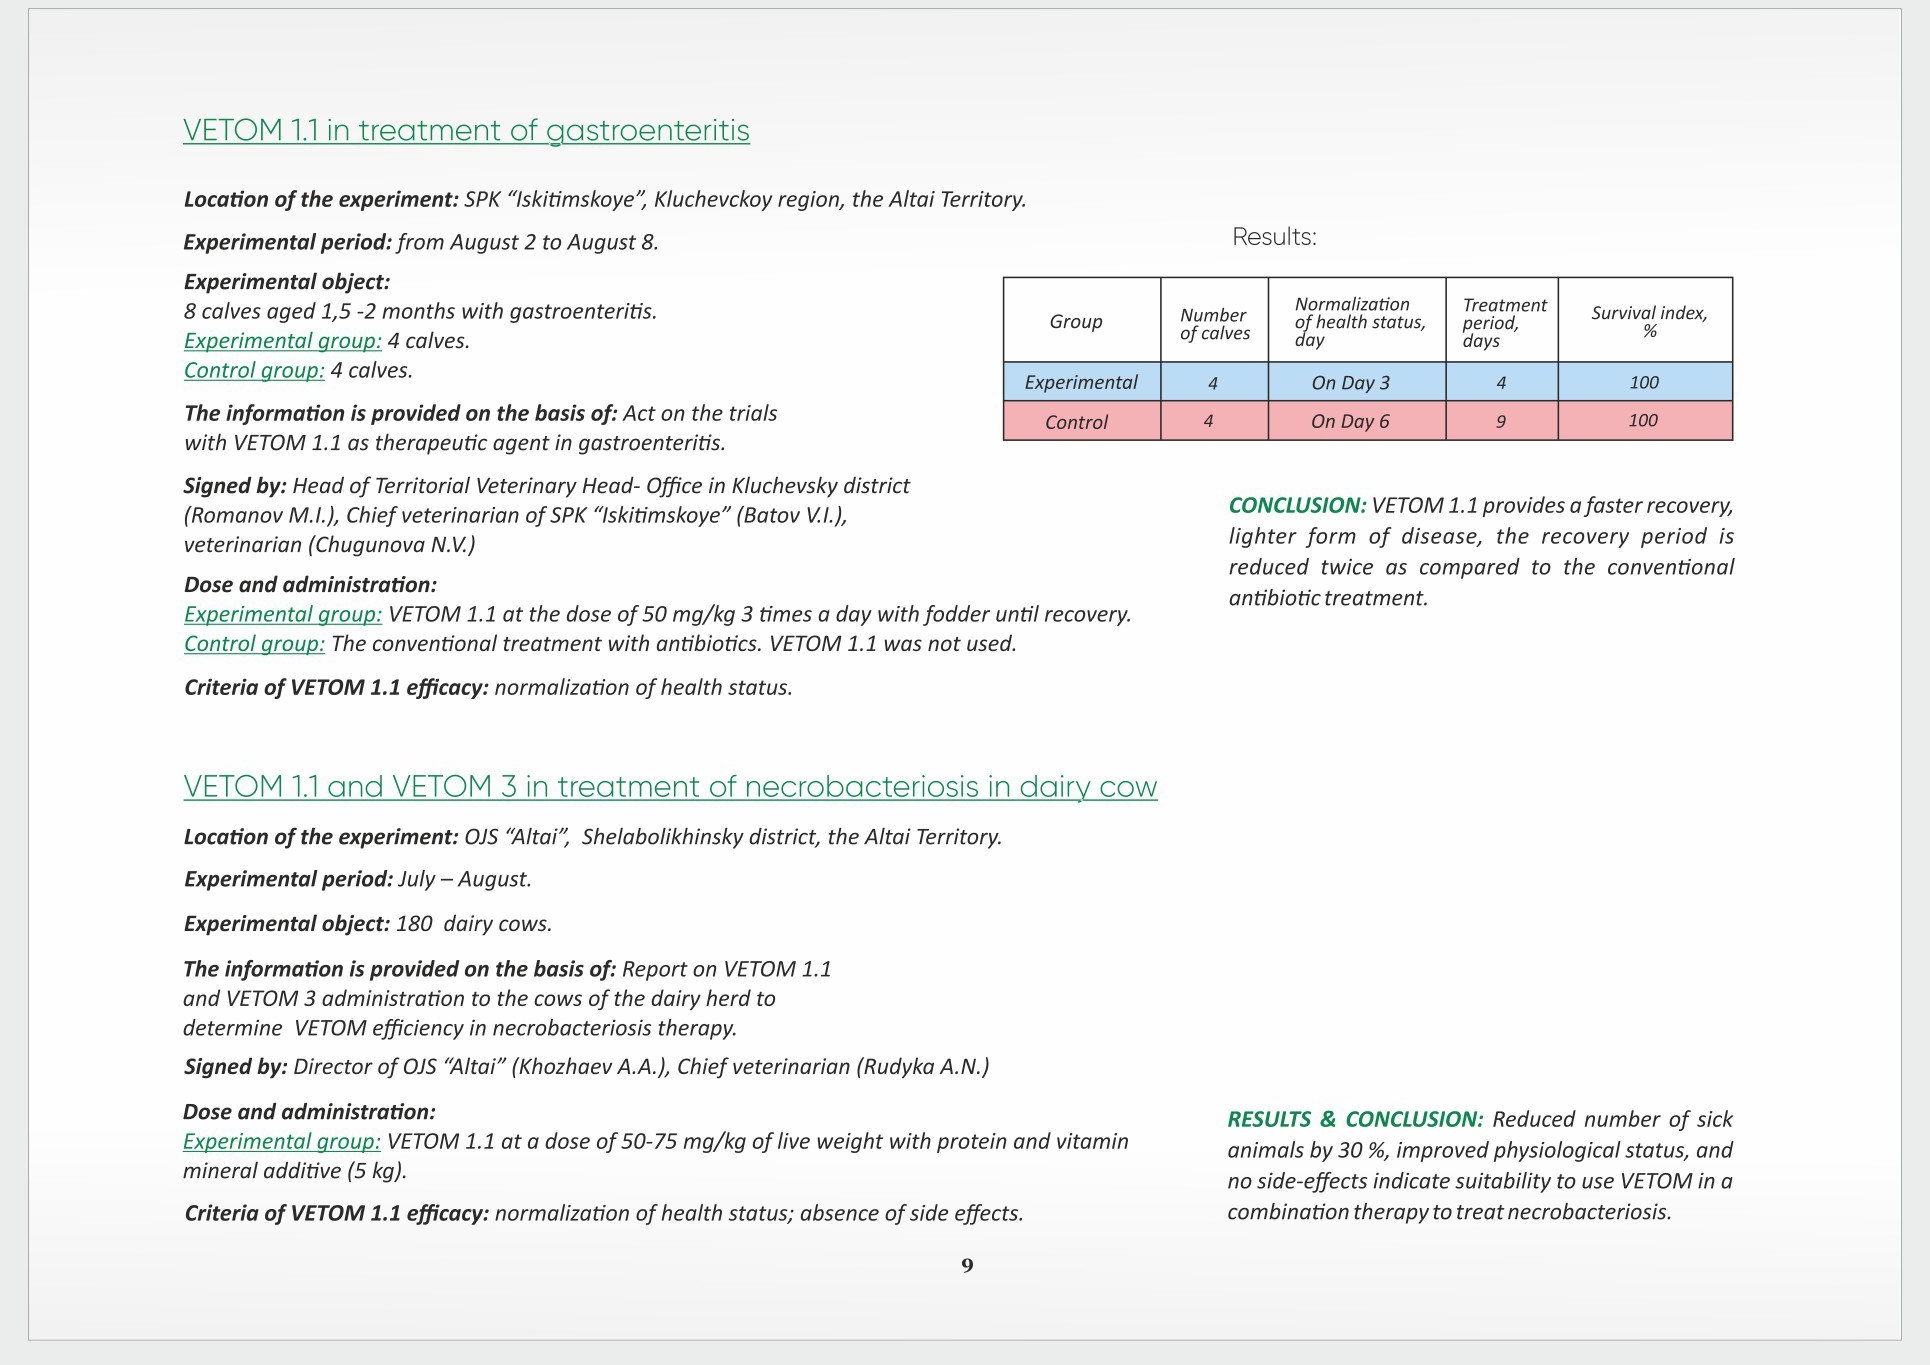Click the green 'CONCLUSION:' label
Image resolution: width=1930 pixels, height=1365 pixels.
(x=1297, y=506)
